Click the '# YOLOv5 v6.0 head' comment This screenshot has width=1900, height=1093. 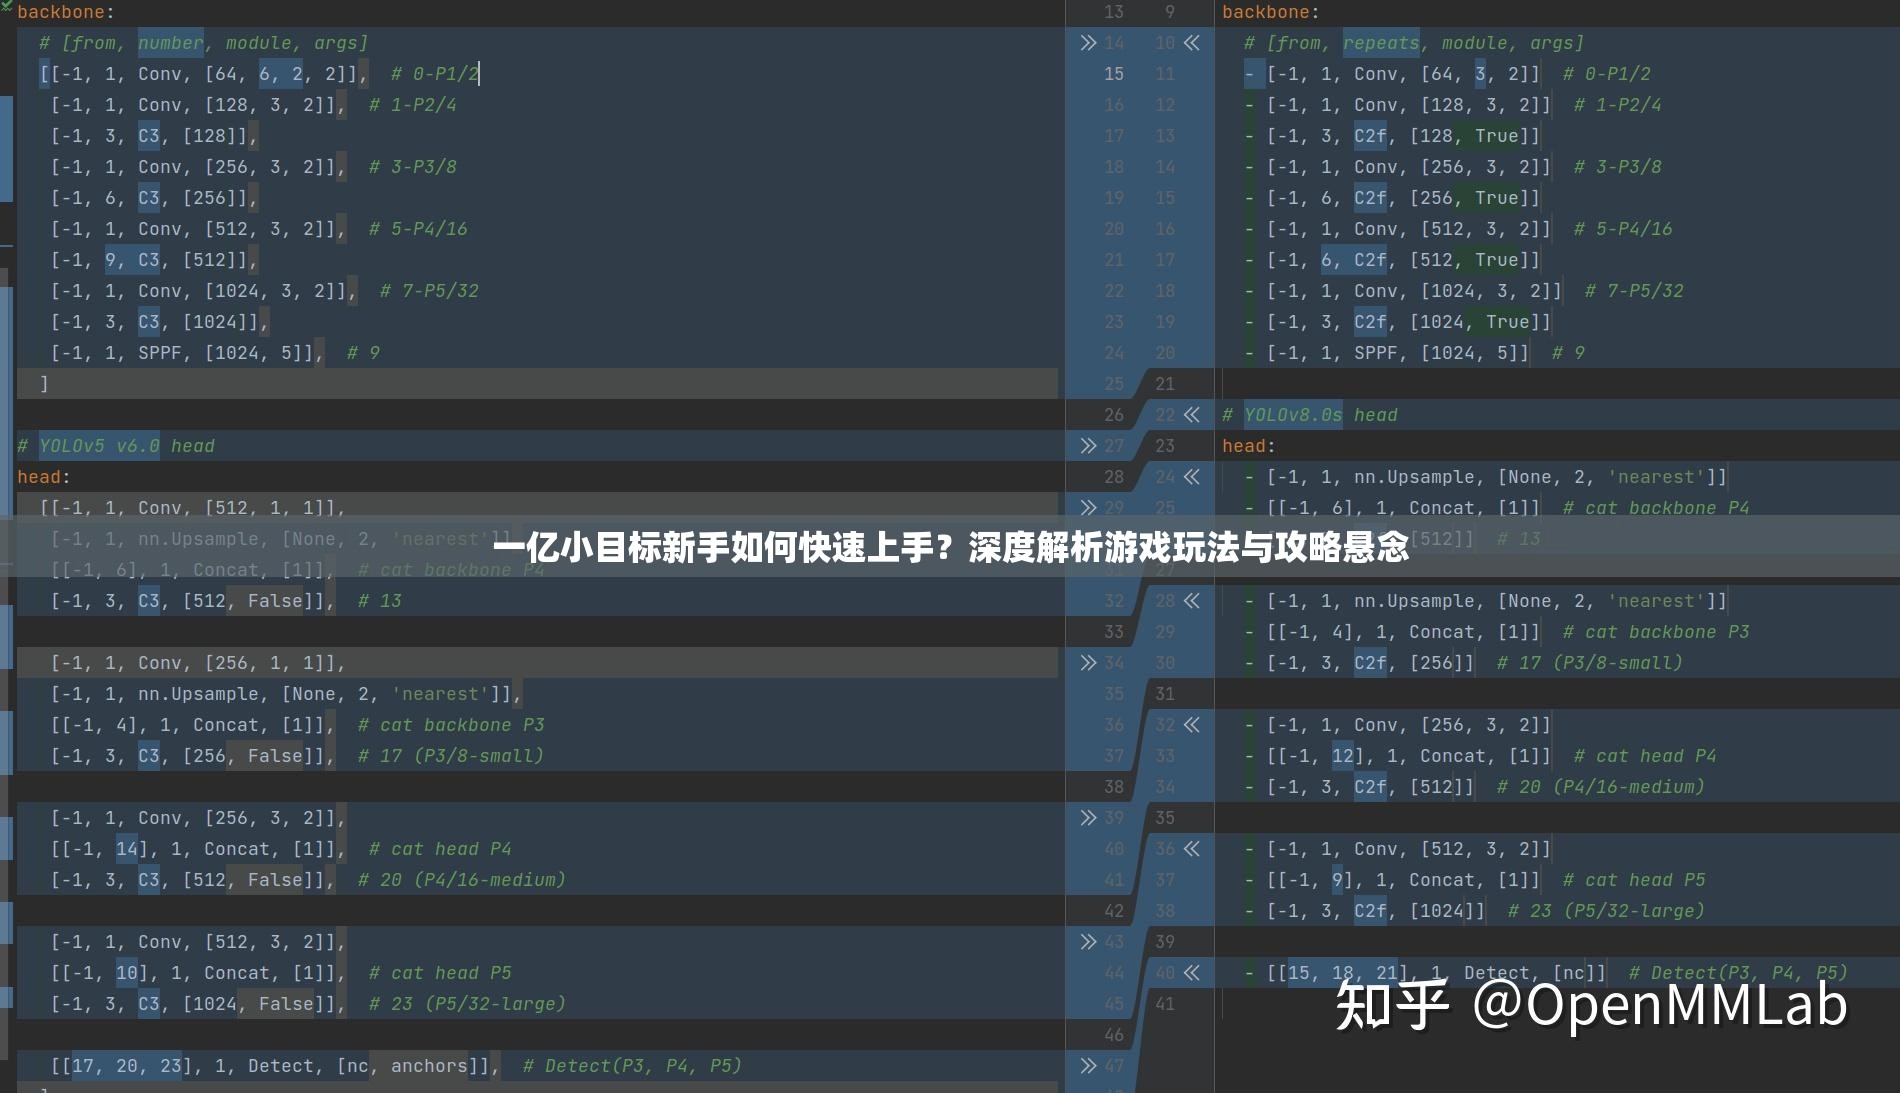coord(116,446)
